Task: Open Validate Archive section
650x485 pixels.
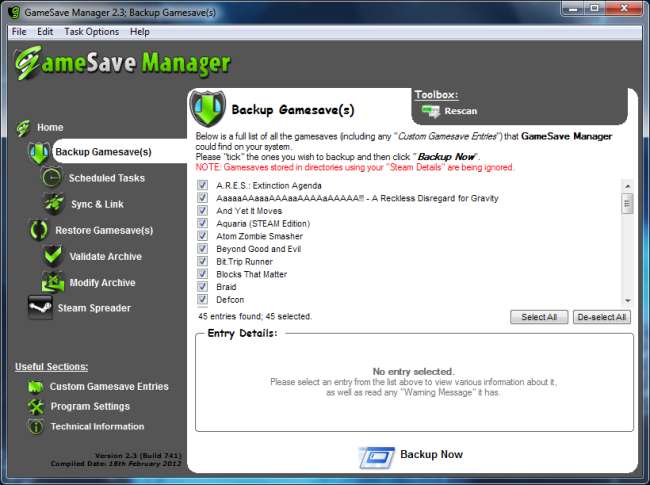Action: click(x=106, y=257)
